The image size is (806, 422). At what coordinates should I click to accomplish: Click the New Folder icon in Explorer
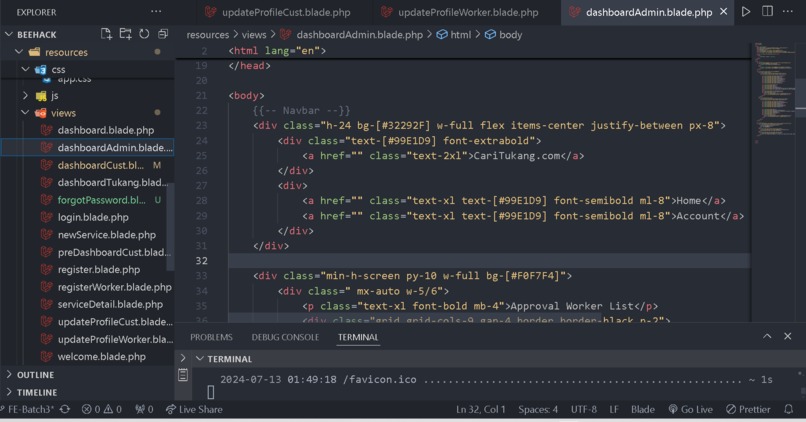pyautogui.click(x=125, y=34)
